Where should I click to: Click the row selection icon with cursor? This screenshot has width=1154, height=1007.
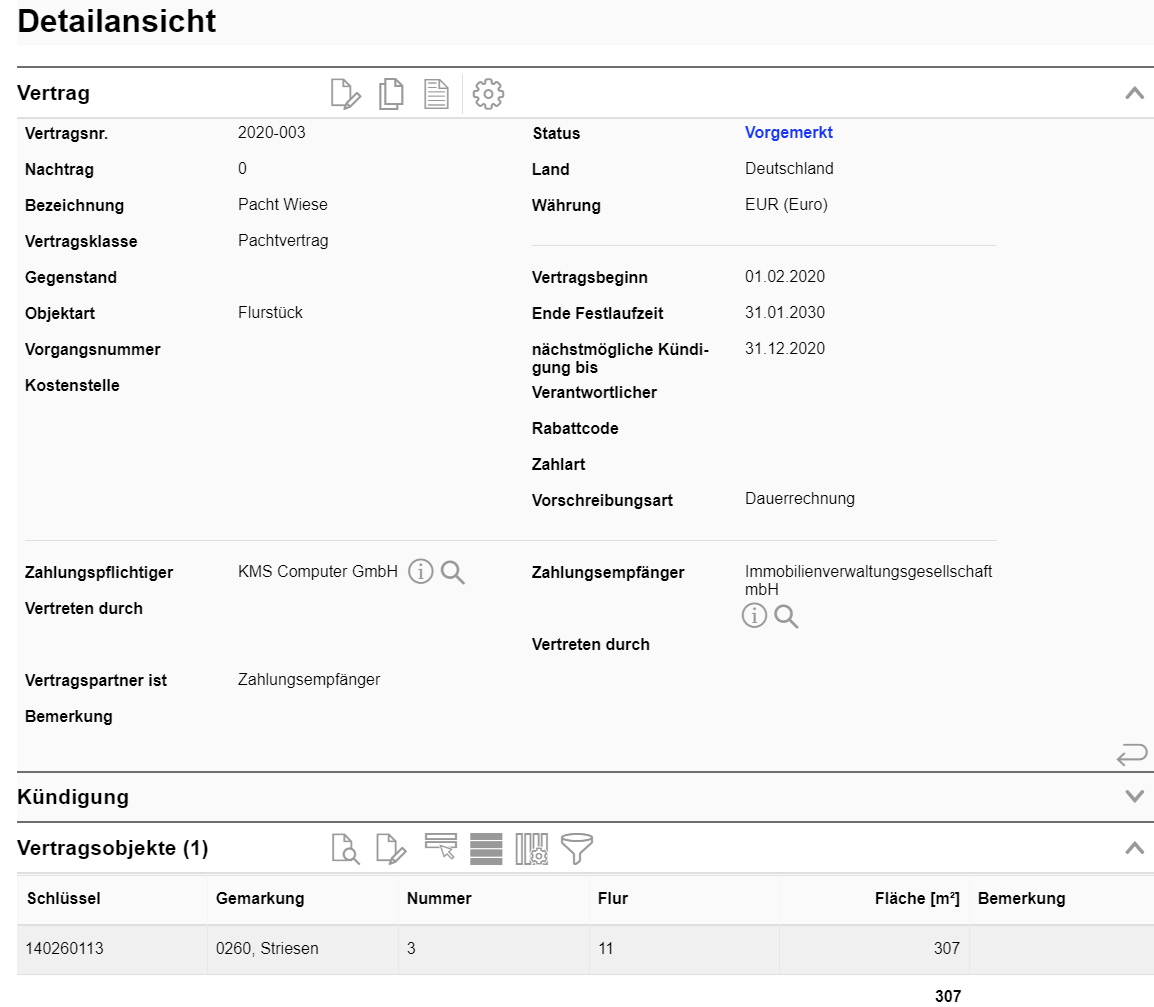point(440,848)
